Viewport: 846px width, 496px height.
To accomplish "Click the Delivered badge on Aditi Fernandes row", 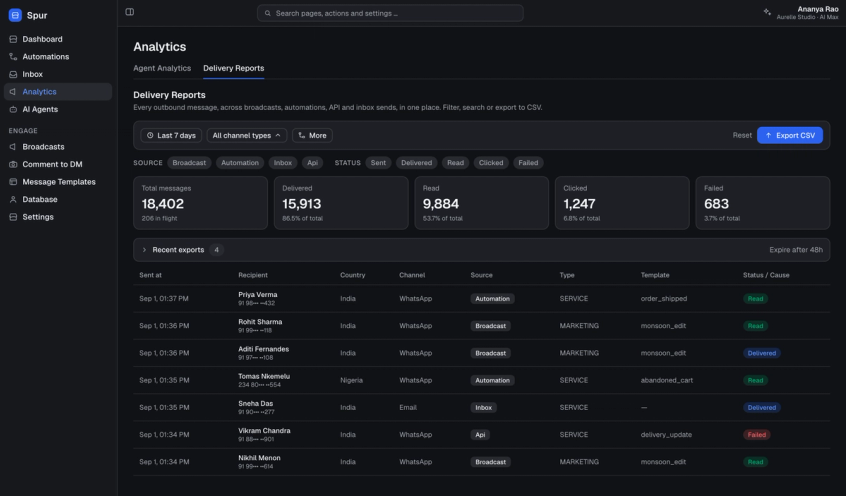I will point(761,353).
